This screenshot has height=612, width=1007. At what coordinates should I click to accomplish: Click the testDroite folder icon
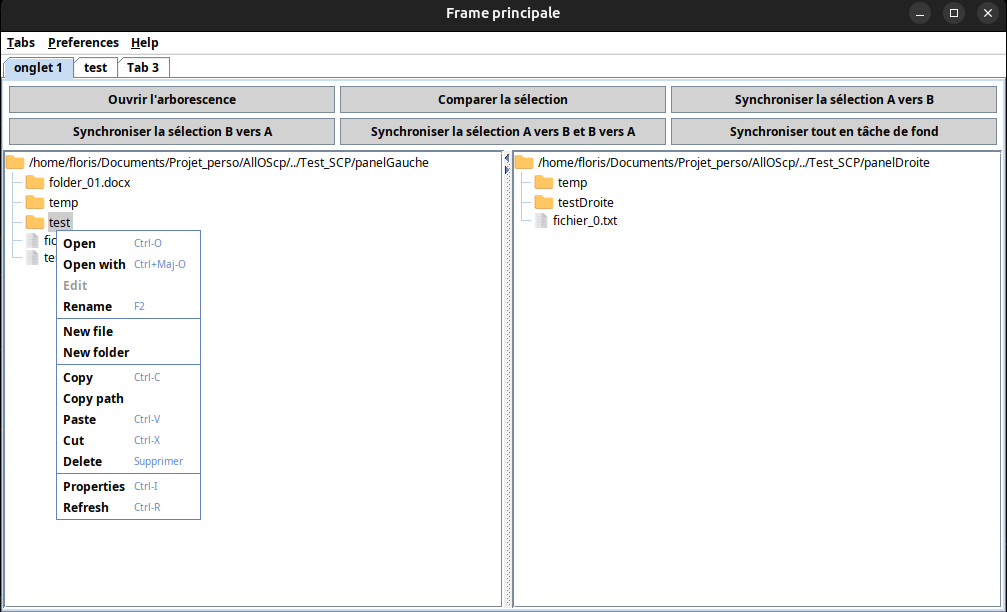pos(544,202)
